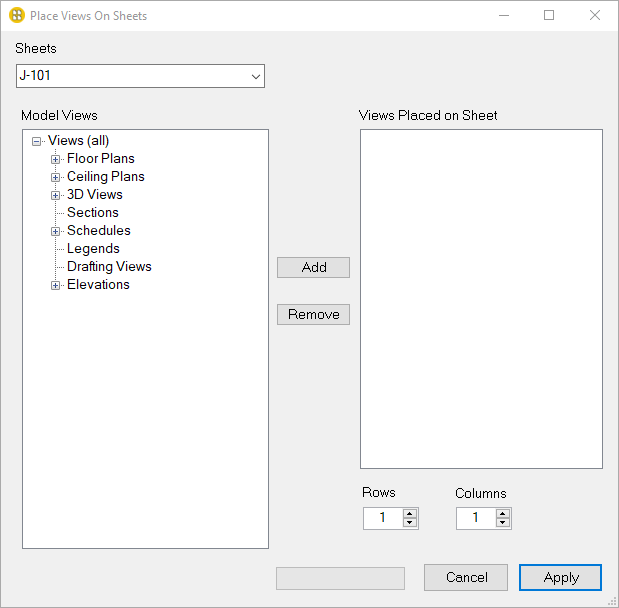
Task: Click the Remove button
Action: point(313,314)
